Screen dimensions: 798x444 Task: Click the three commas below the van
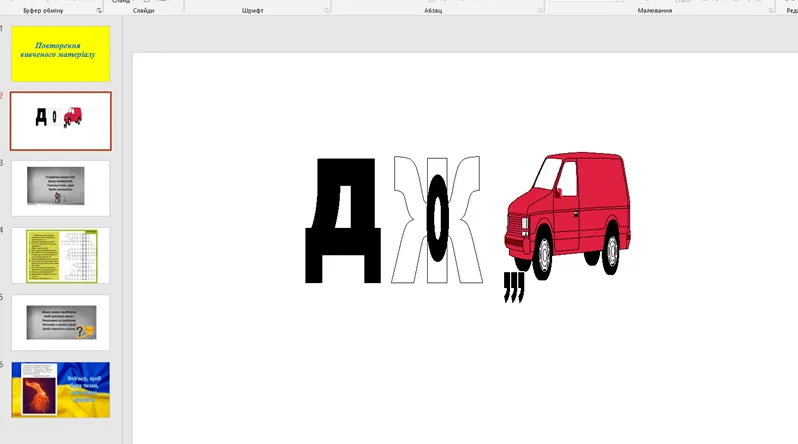click(x=513, y=288)
